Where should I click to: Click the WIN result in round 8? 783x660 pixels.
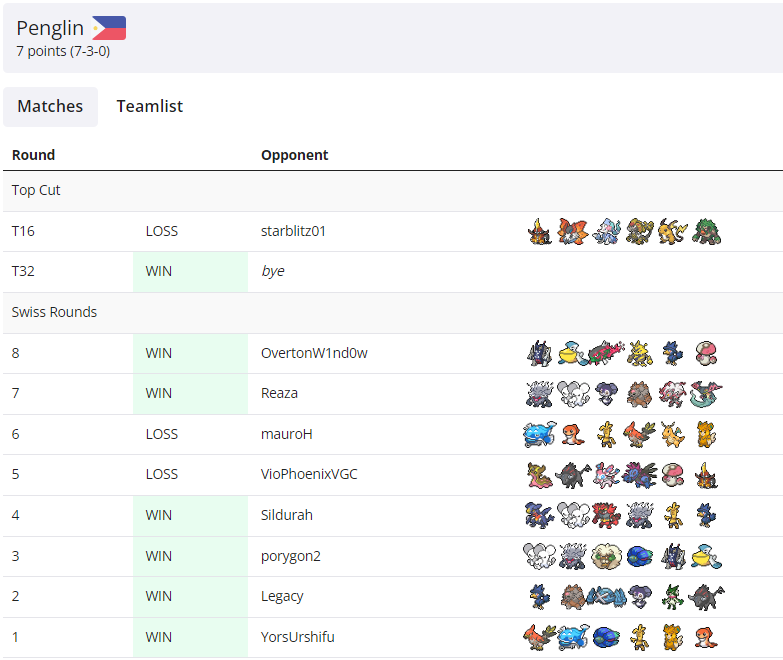[x=159, y=353]
